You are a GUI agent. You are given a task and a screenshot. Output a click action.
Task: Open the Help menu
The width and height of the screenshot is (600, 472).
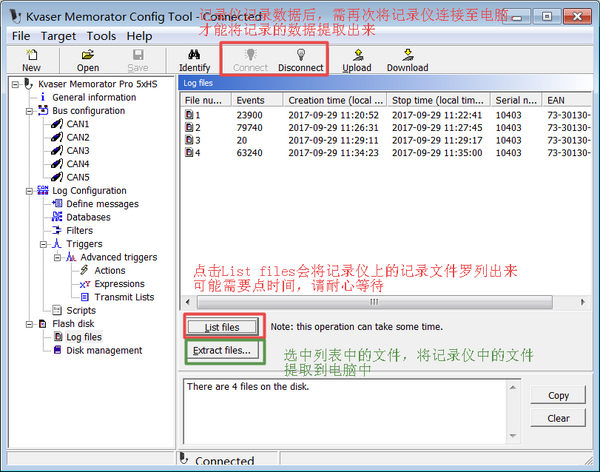pyautogui.click(x=139, y=36)
